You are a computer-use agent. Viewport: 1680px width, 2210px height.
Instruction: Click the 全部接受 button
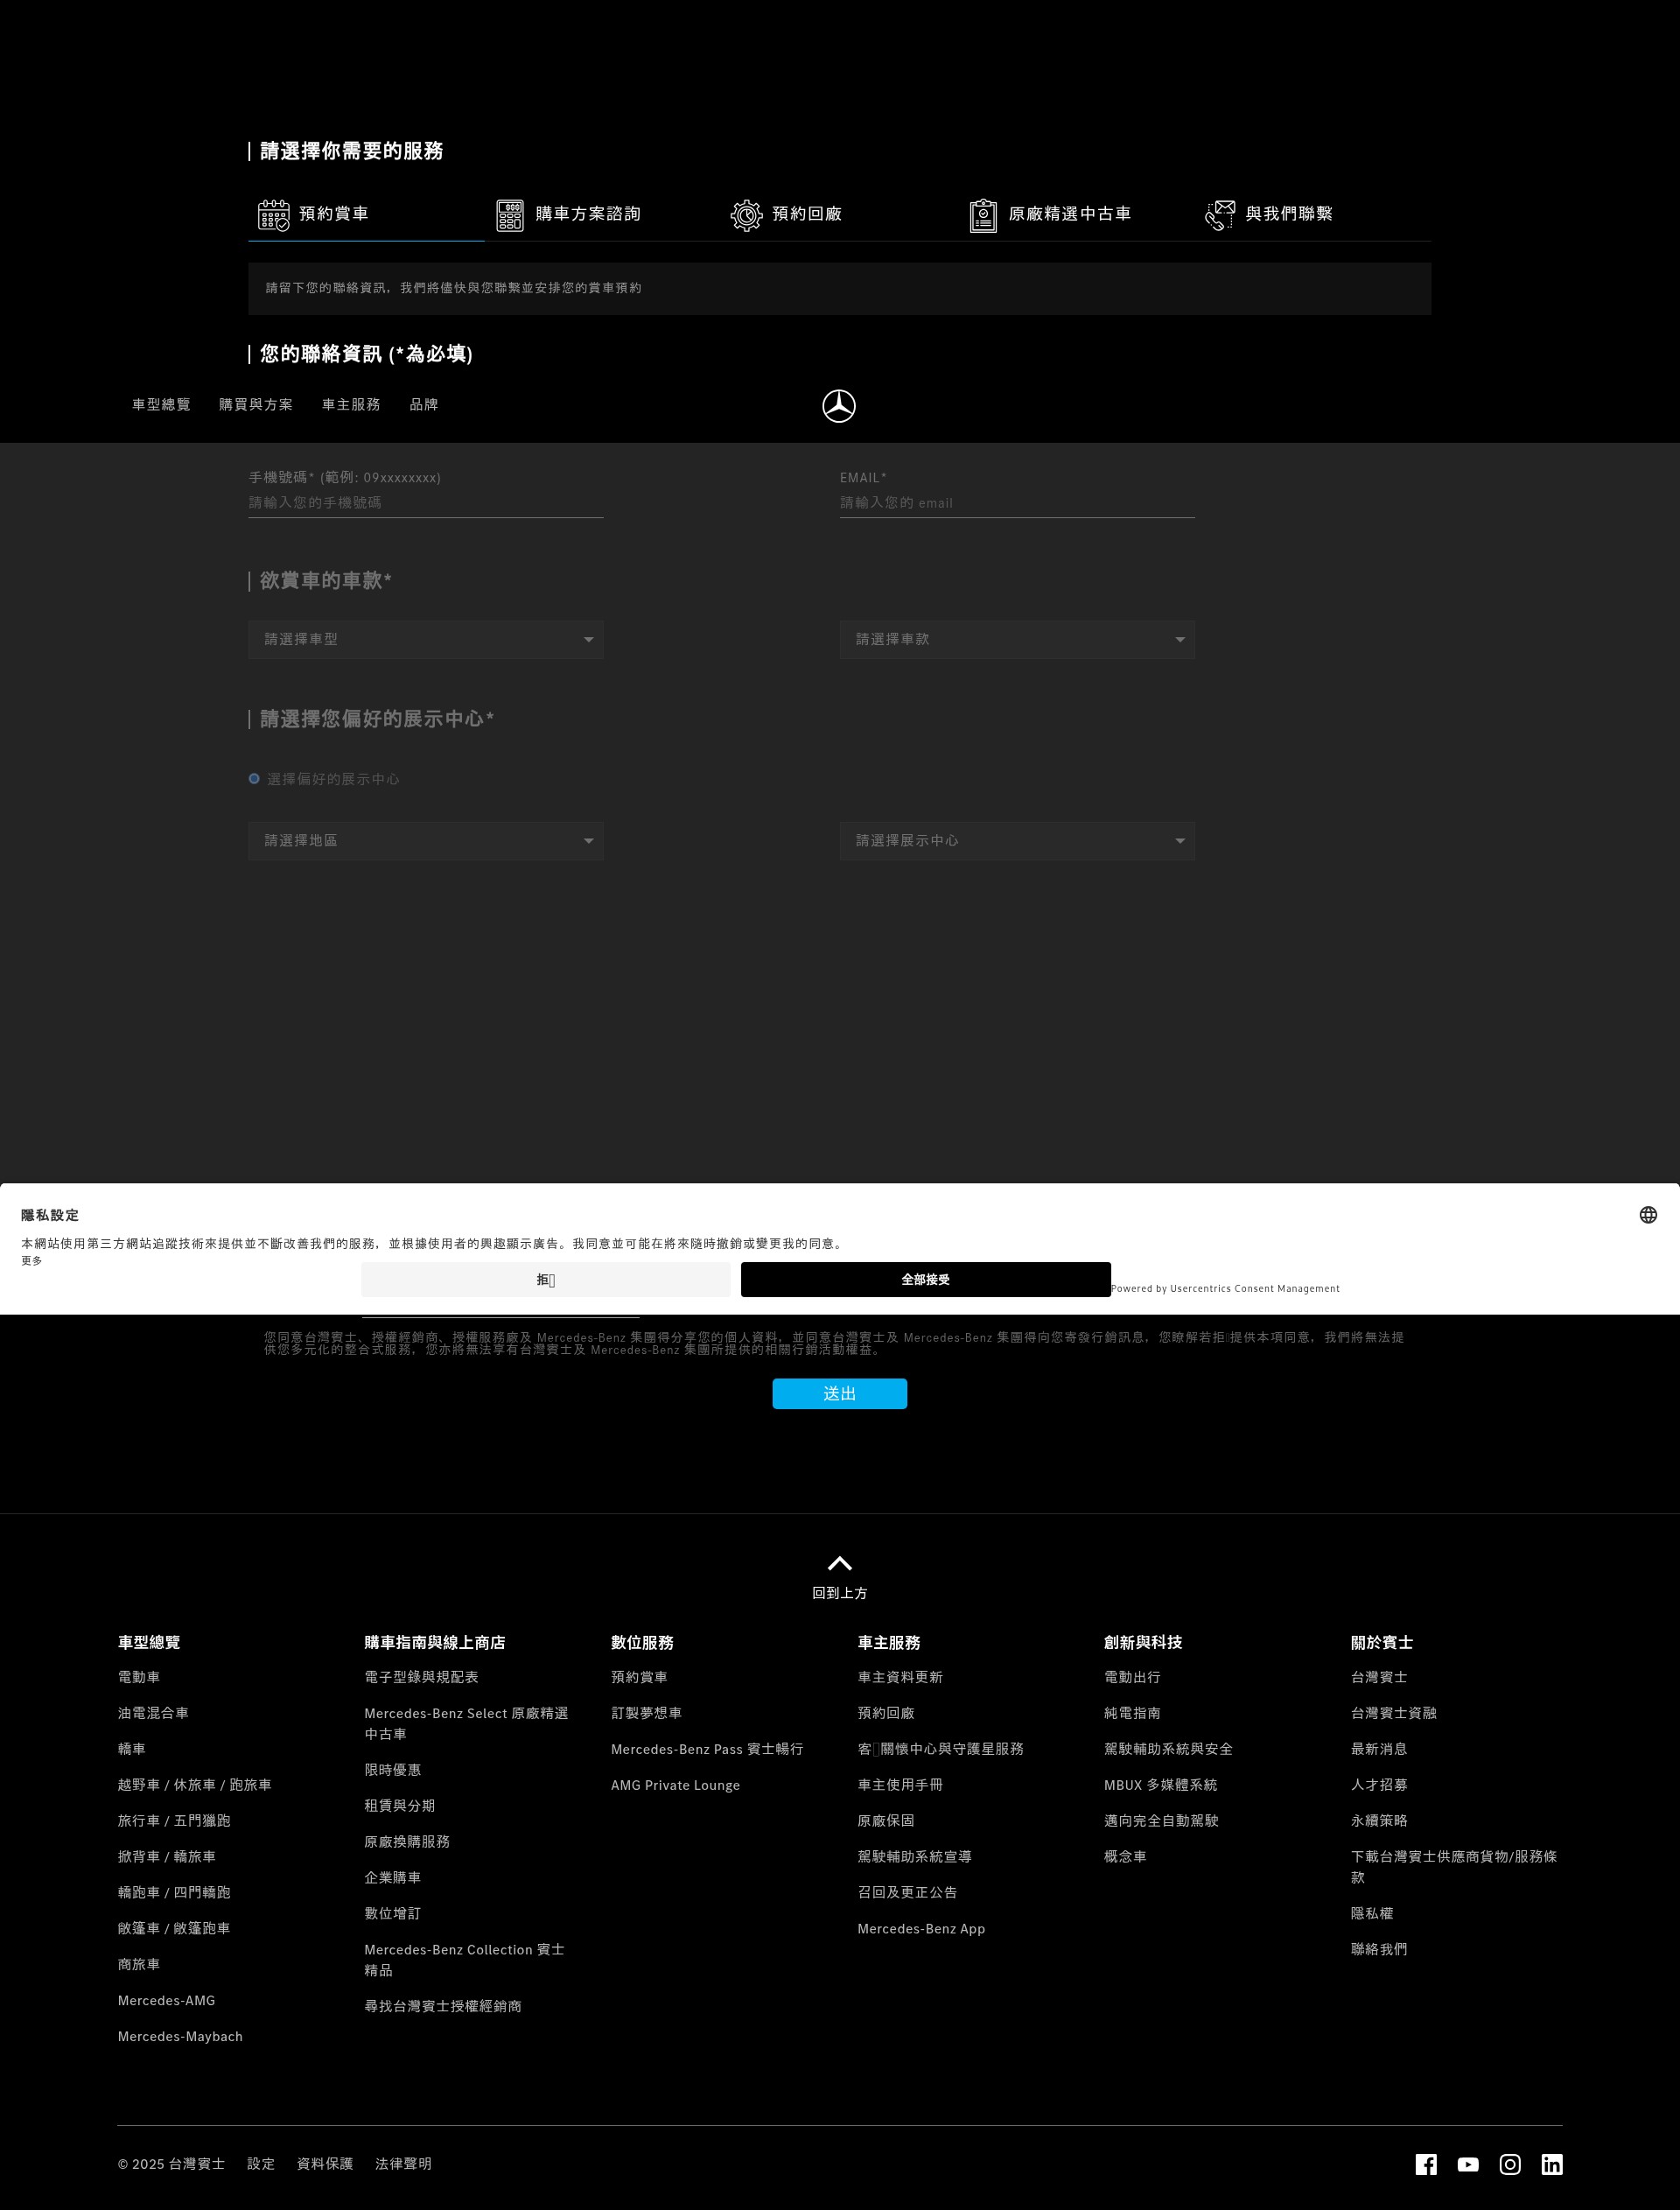(x=925, y=1280)
